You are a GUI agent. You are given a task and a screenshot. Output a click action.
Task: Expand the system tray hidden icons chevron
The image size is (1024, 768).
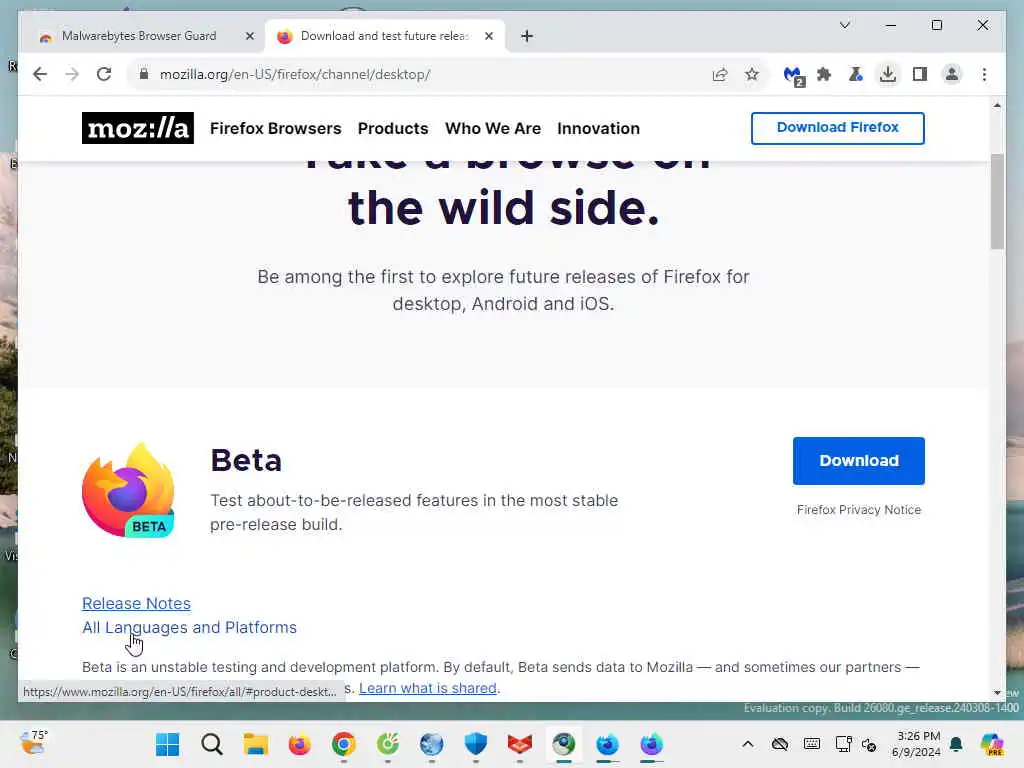tap(748, 744)
